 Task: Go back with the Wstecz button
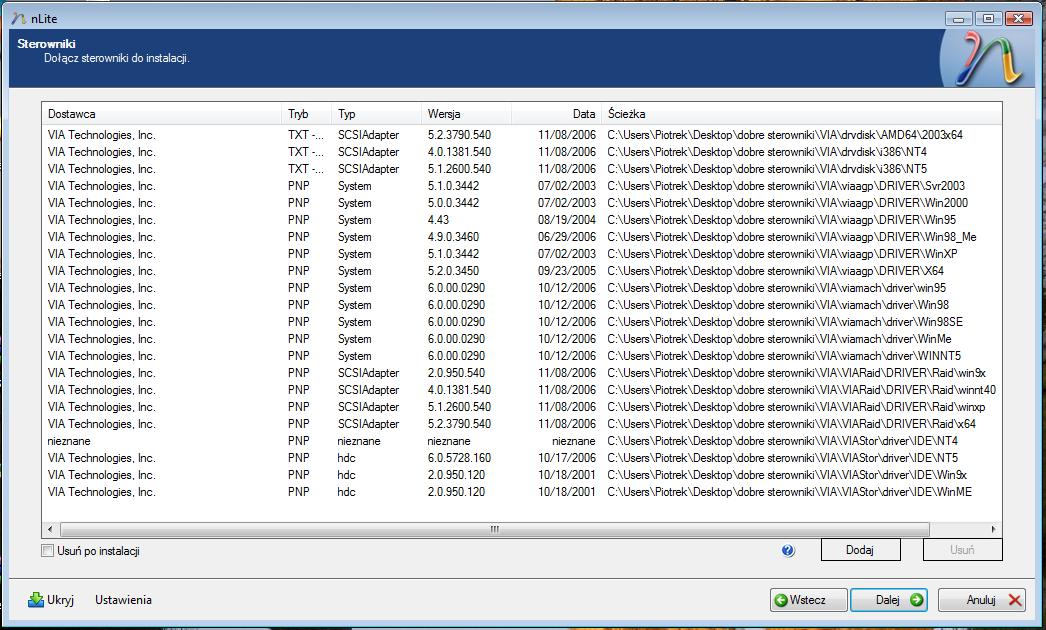click(809, 600)
